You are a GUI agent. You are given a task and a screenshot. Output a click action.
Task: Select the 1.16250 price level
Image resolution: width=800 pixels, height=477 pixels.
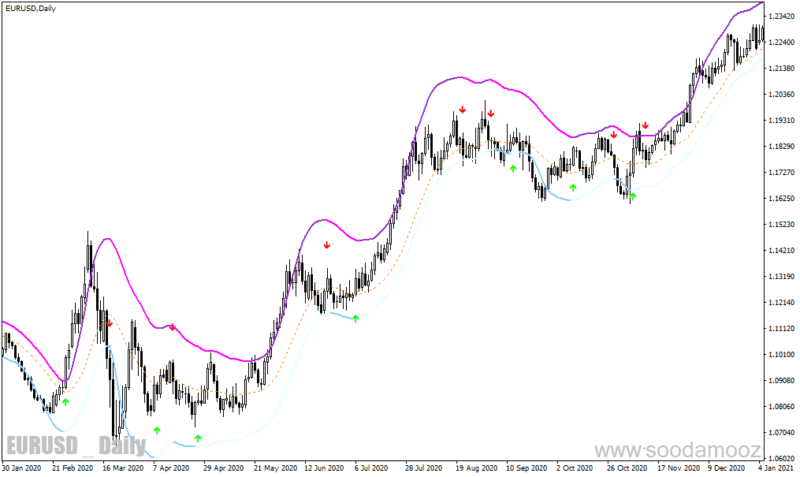pyautogui.click(x=782, y=198)
